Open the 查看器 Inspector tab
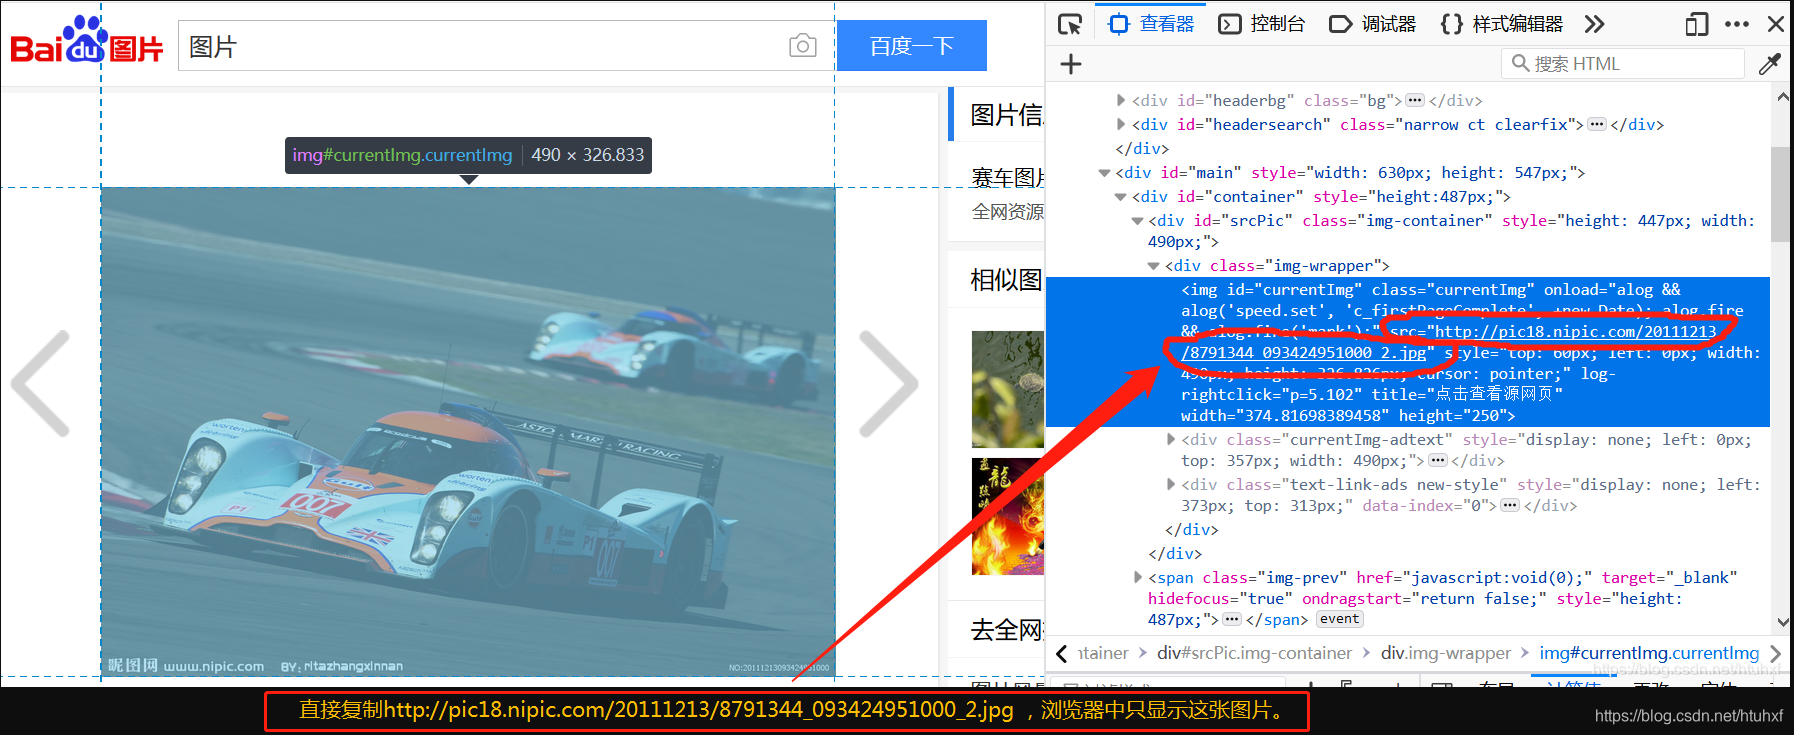This screenshot has height=735, width=1794. [x=1151, y=24]
